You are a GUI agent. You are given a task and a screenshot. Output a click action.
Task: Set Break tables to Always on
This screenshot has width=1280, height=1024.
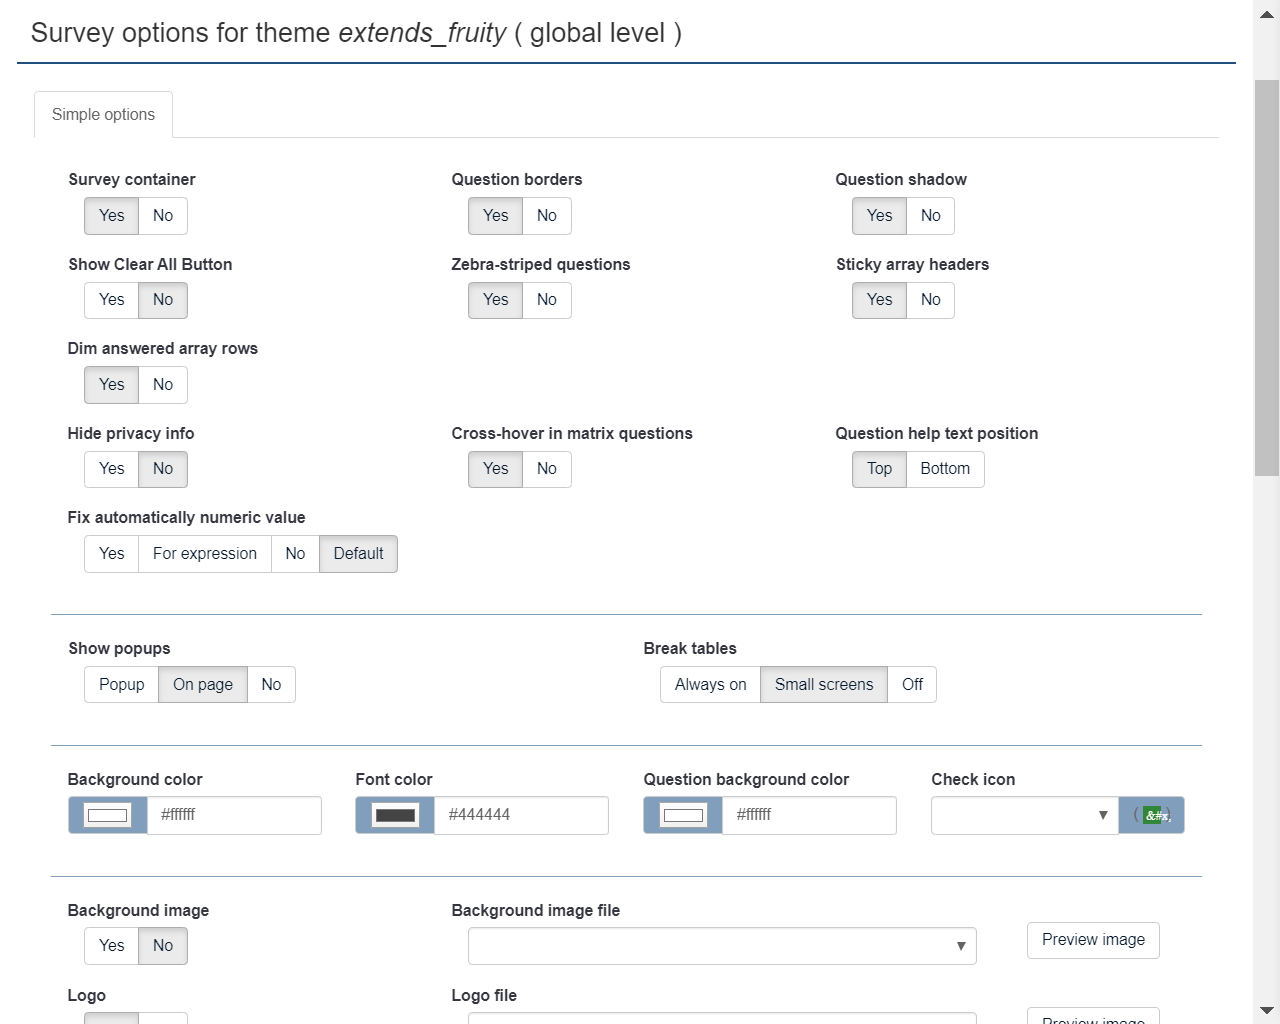pyautogui.click(x=710, y=685)
